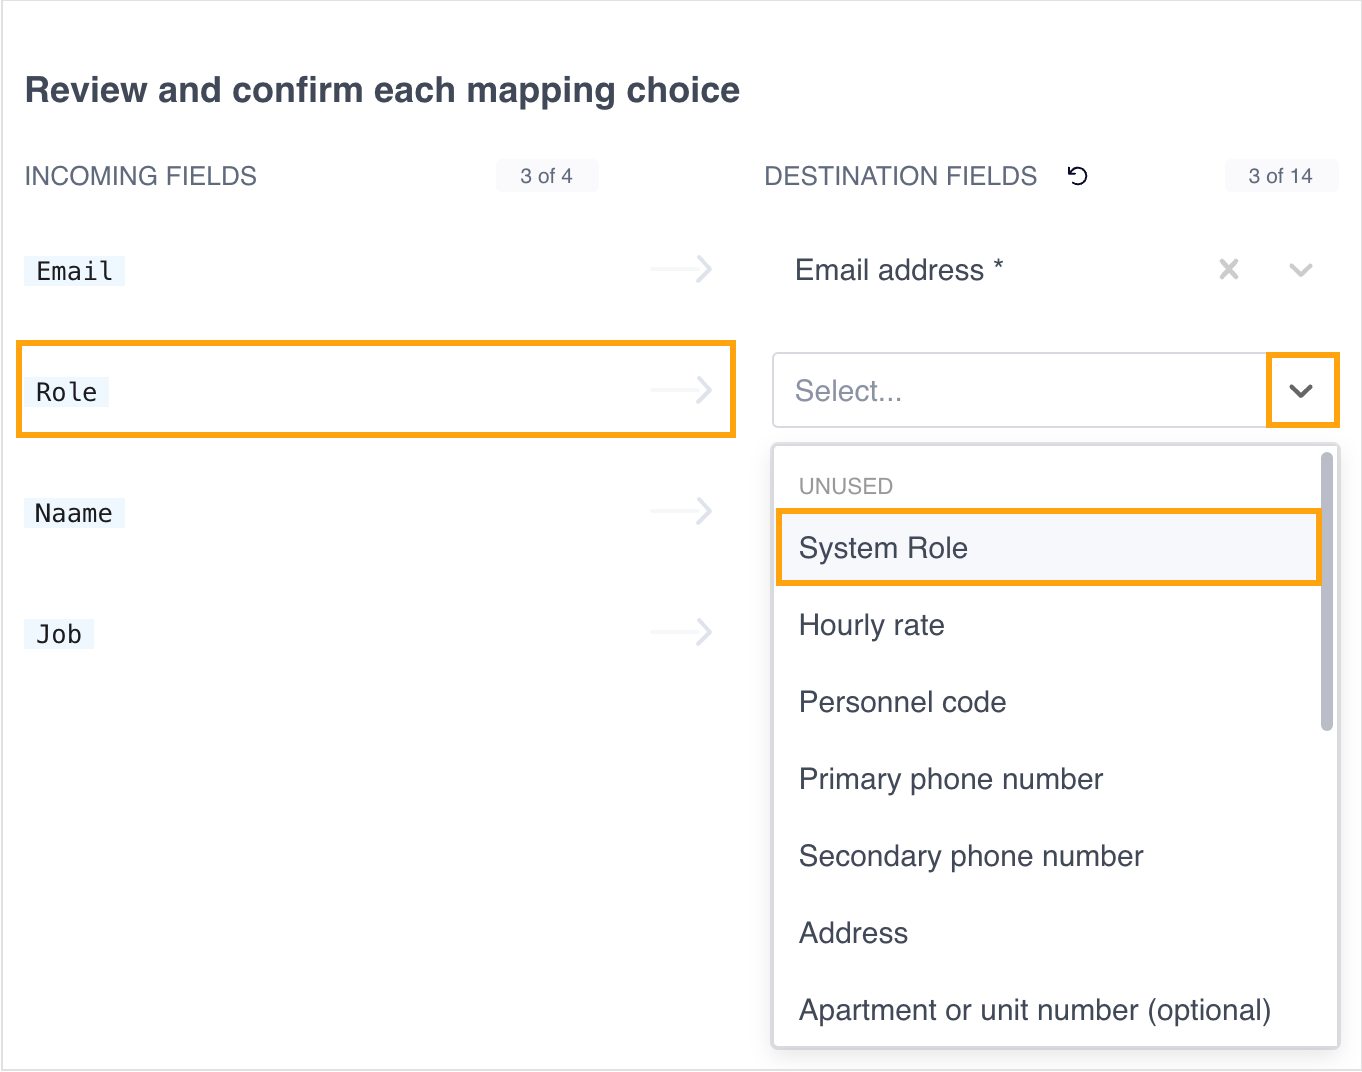
Task: Click the Job incoming field tag
Action: tap(59, 634)
